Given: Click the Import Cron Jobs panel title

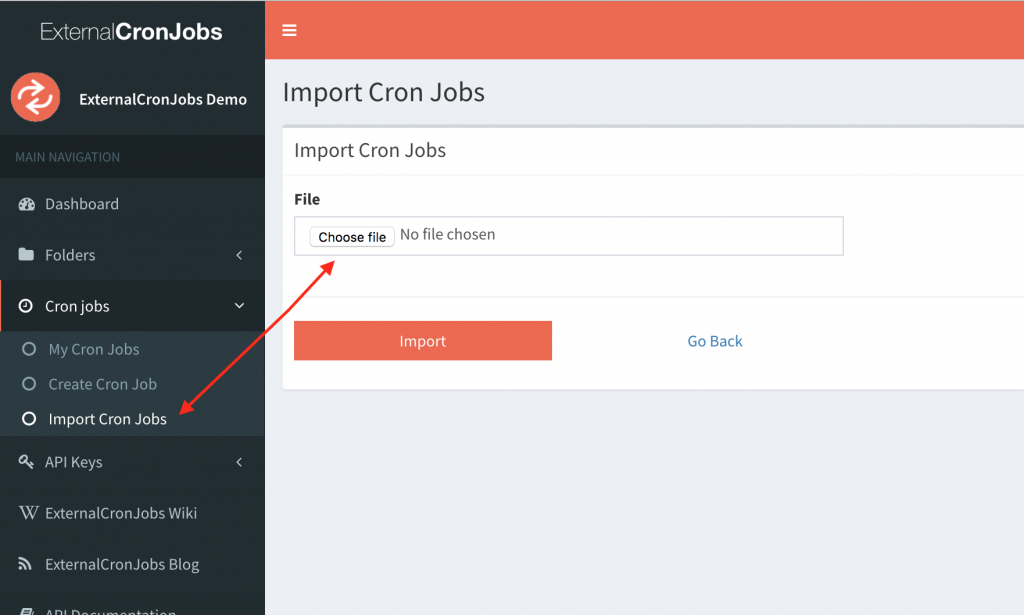Looking at the screenshot, I should (x=370, y=150).
